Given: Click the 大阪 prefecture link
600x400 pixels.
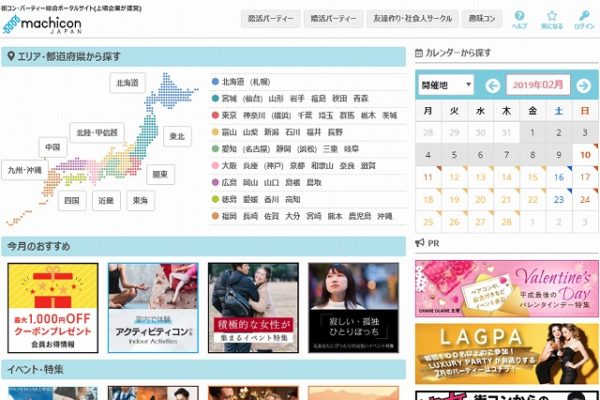Looking at the screenshot, I should coord(231,165).
